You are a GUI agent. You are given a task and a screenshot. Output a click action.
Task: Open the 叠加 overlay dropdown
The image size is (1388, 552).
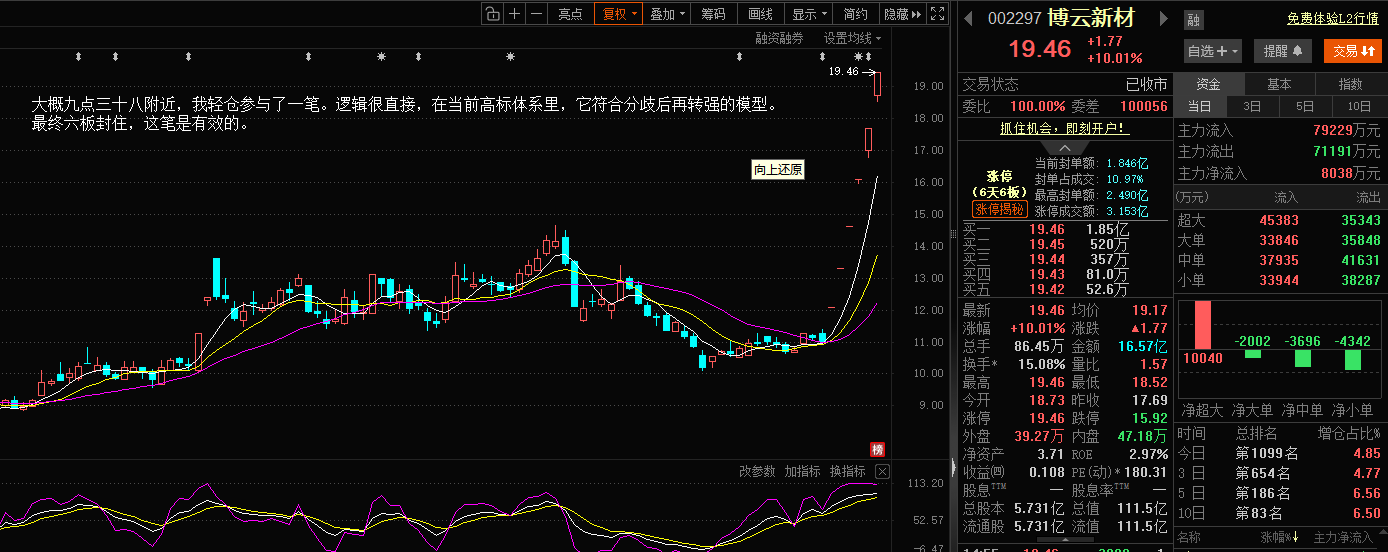[667, 13]
